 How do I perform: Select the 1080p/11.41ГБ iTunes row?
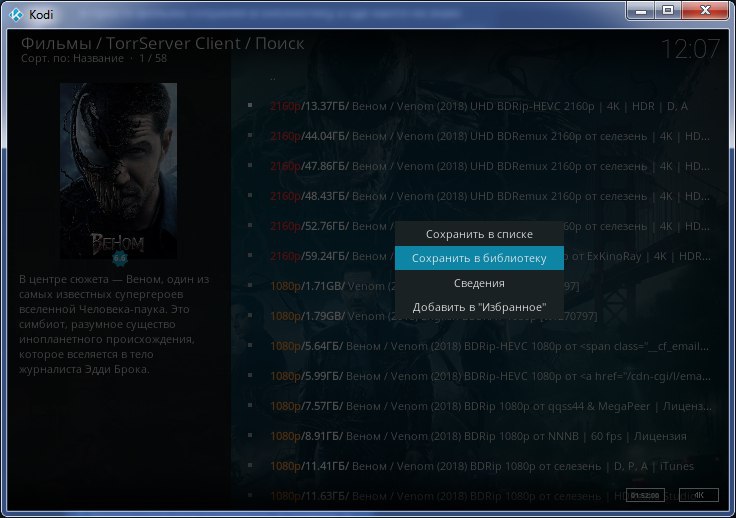pos(479,466)
